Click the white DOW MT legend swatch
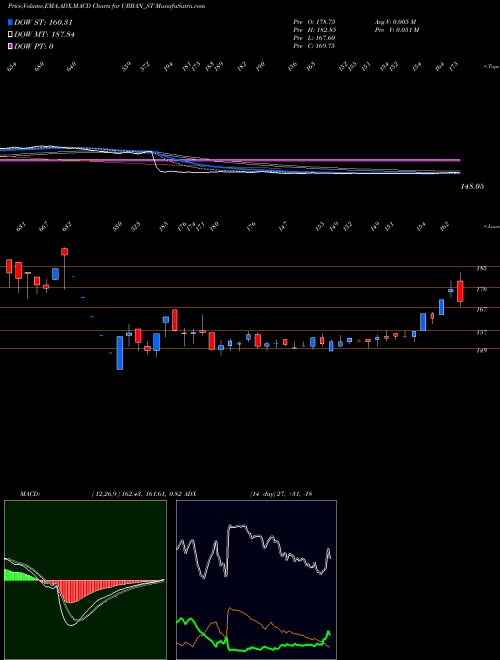 pyautogui.click(x=10, y=35)
